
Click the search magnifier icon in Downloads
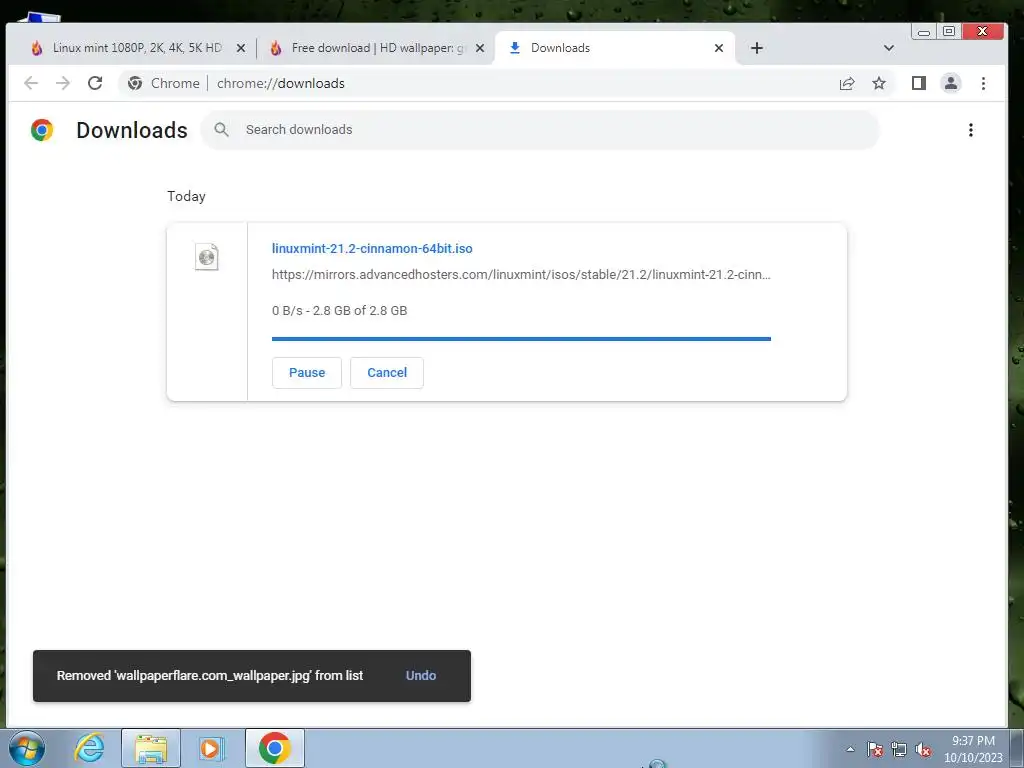[x=221, y=129]
